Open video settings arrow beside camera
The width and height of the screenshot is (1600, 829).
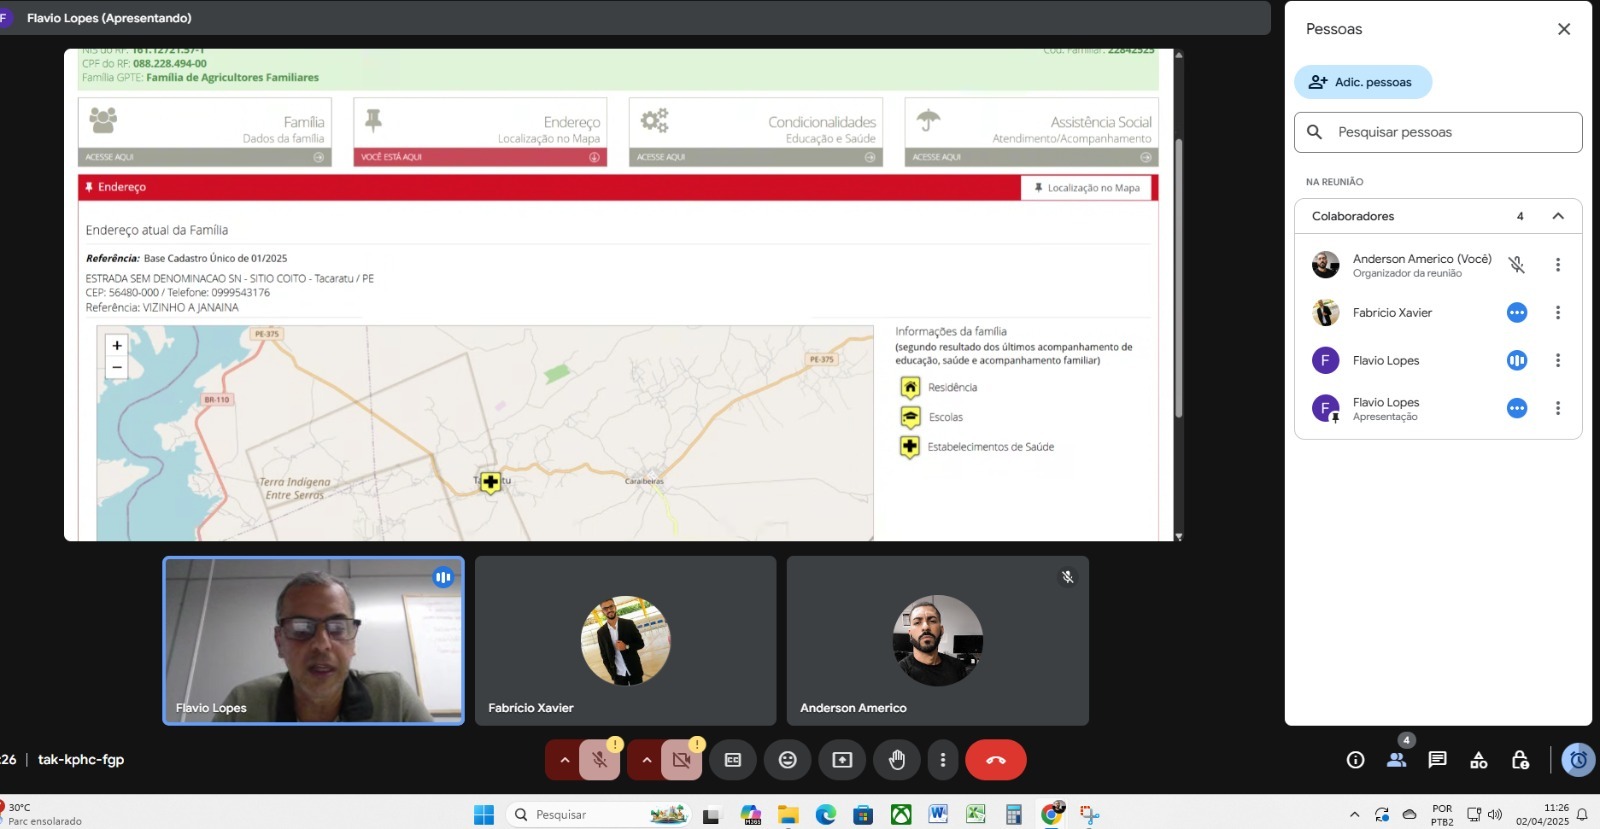pyautogui.click(x=646, y=760)
